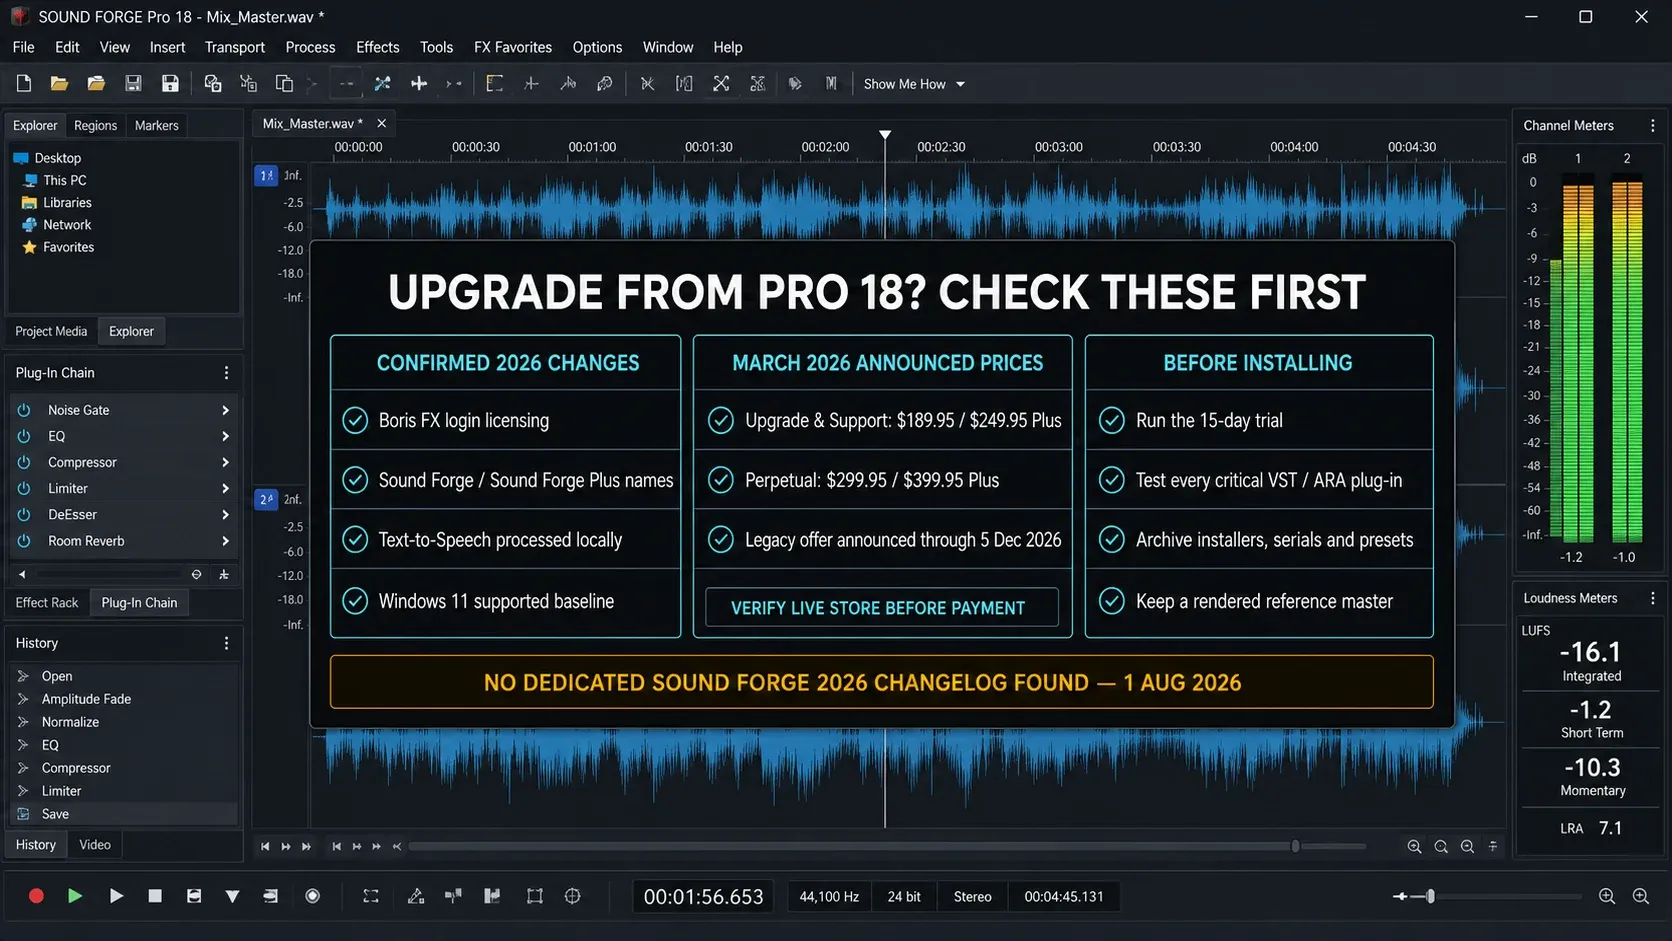Open the FX Favorites menu
The width and height of the screenshot is (1672, 941).
click(x=513, y=47)
